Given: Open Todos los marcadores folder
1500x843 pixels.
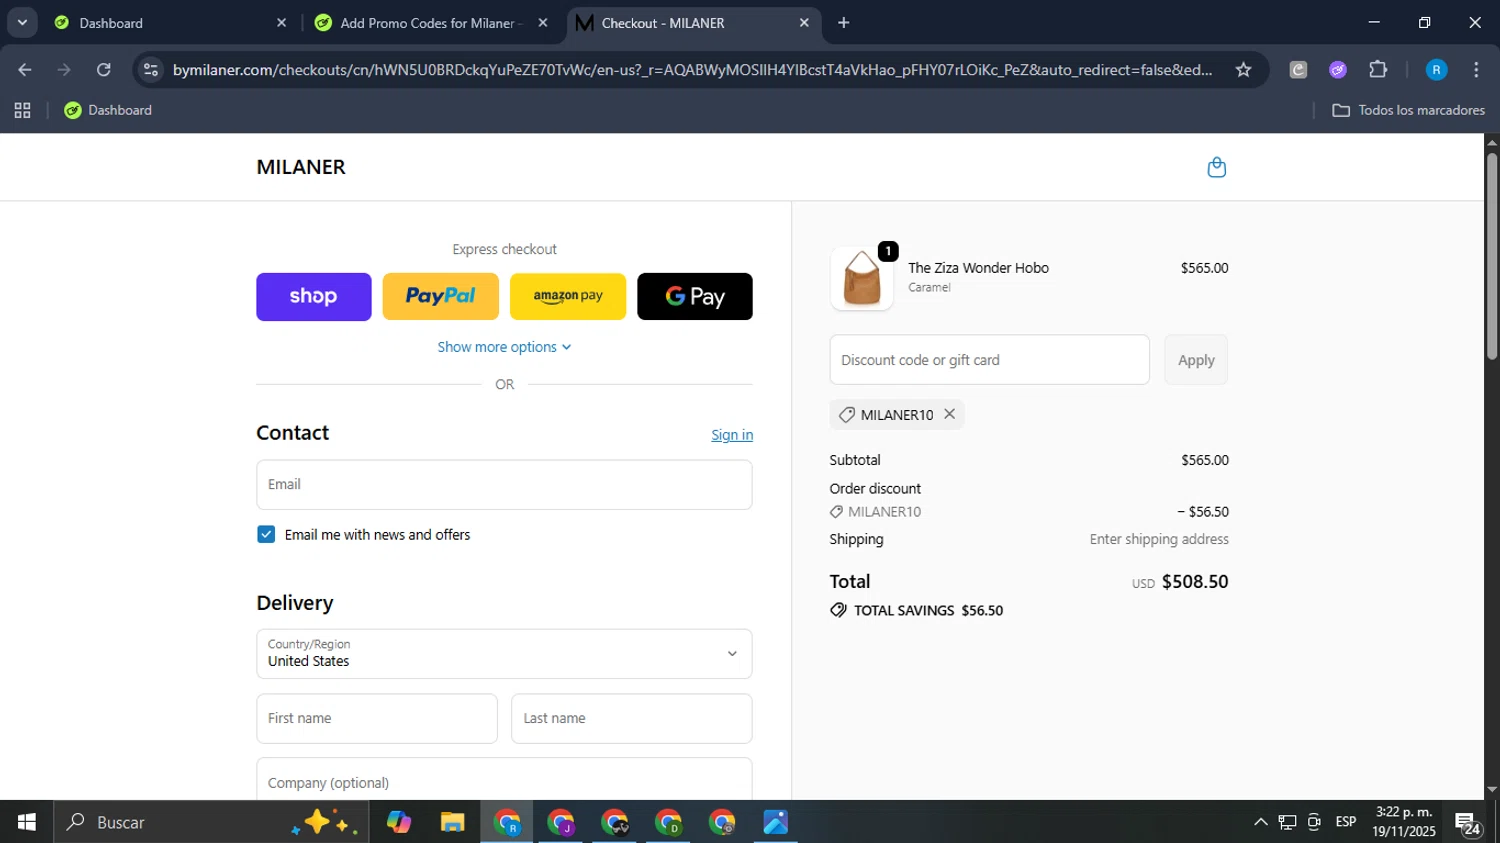Looking at the screenshot, I should click(1408, 110).
